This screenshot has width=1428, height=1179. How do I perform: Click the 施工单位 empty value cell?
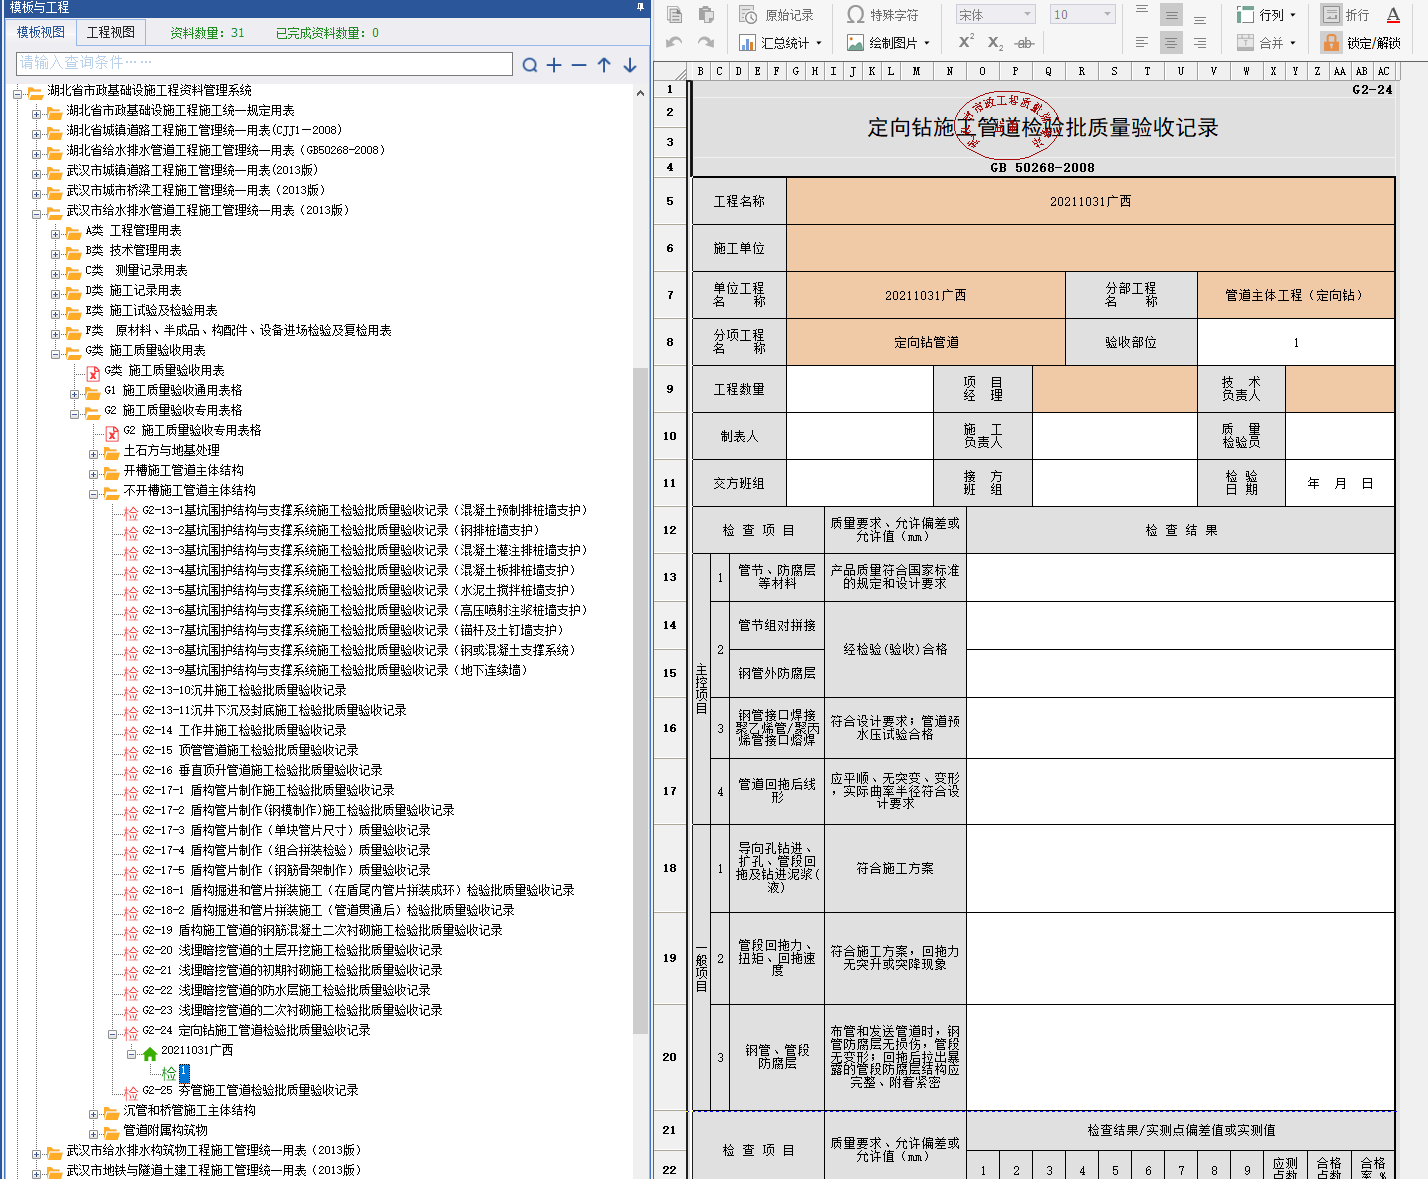tap(1090, 248)
